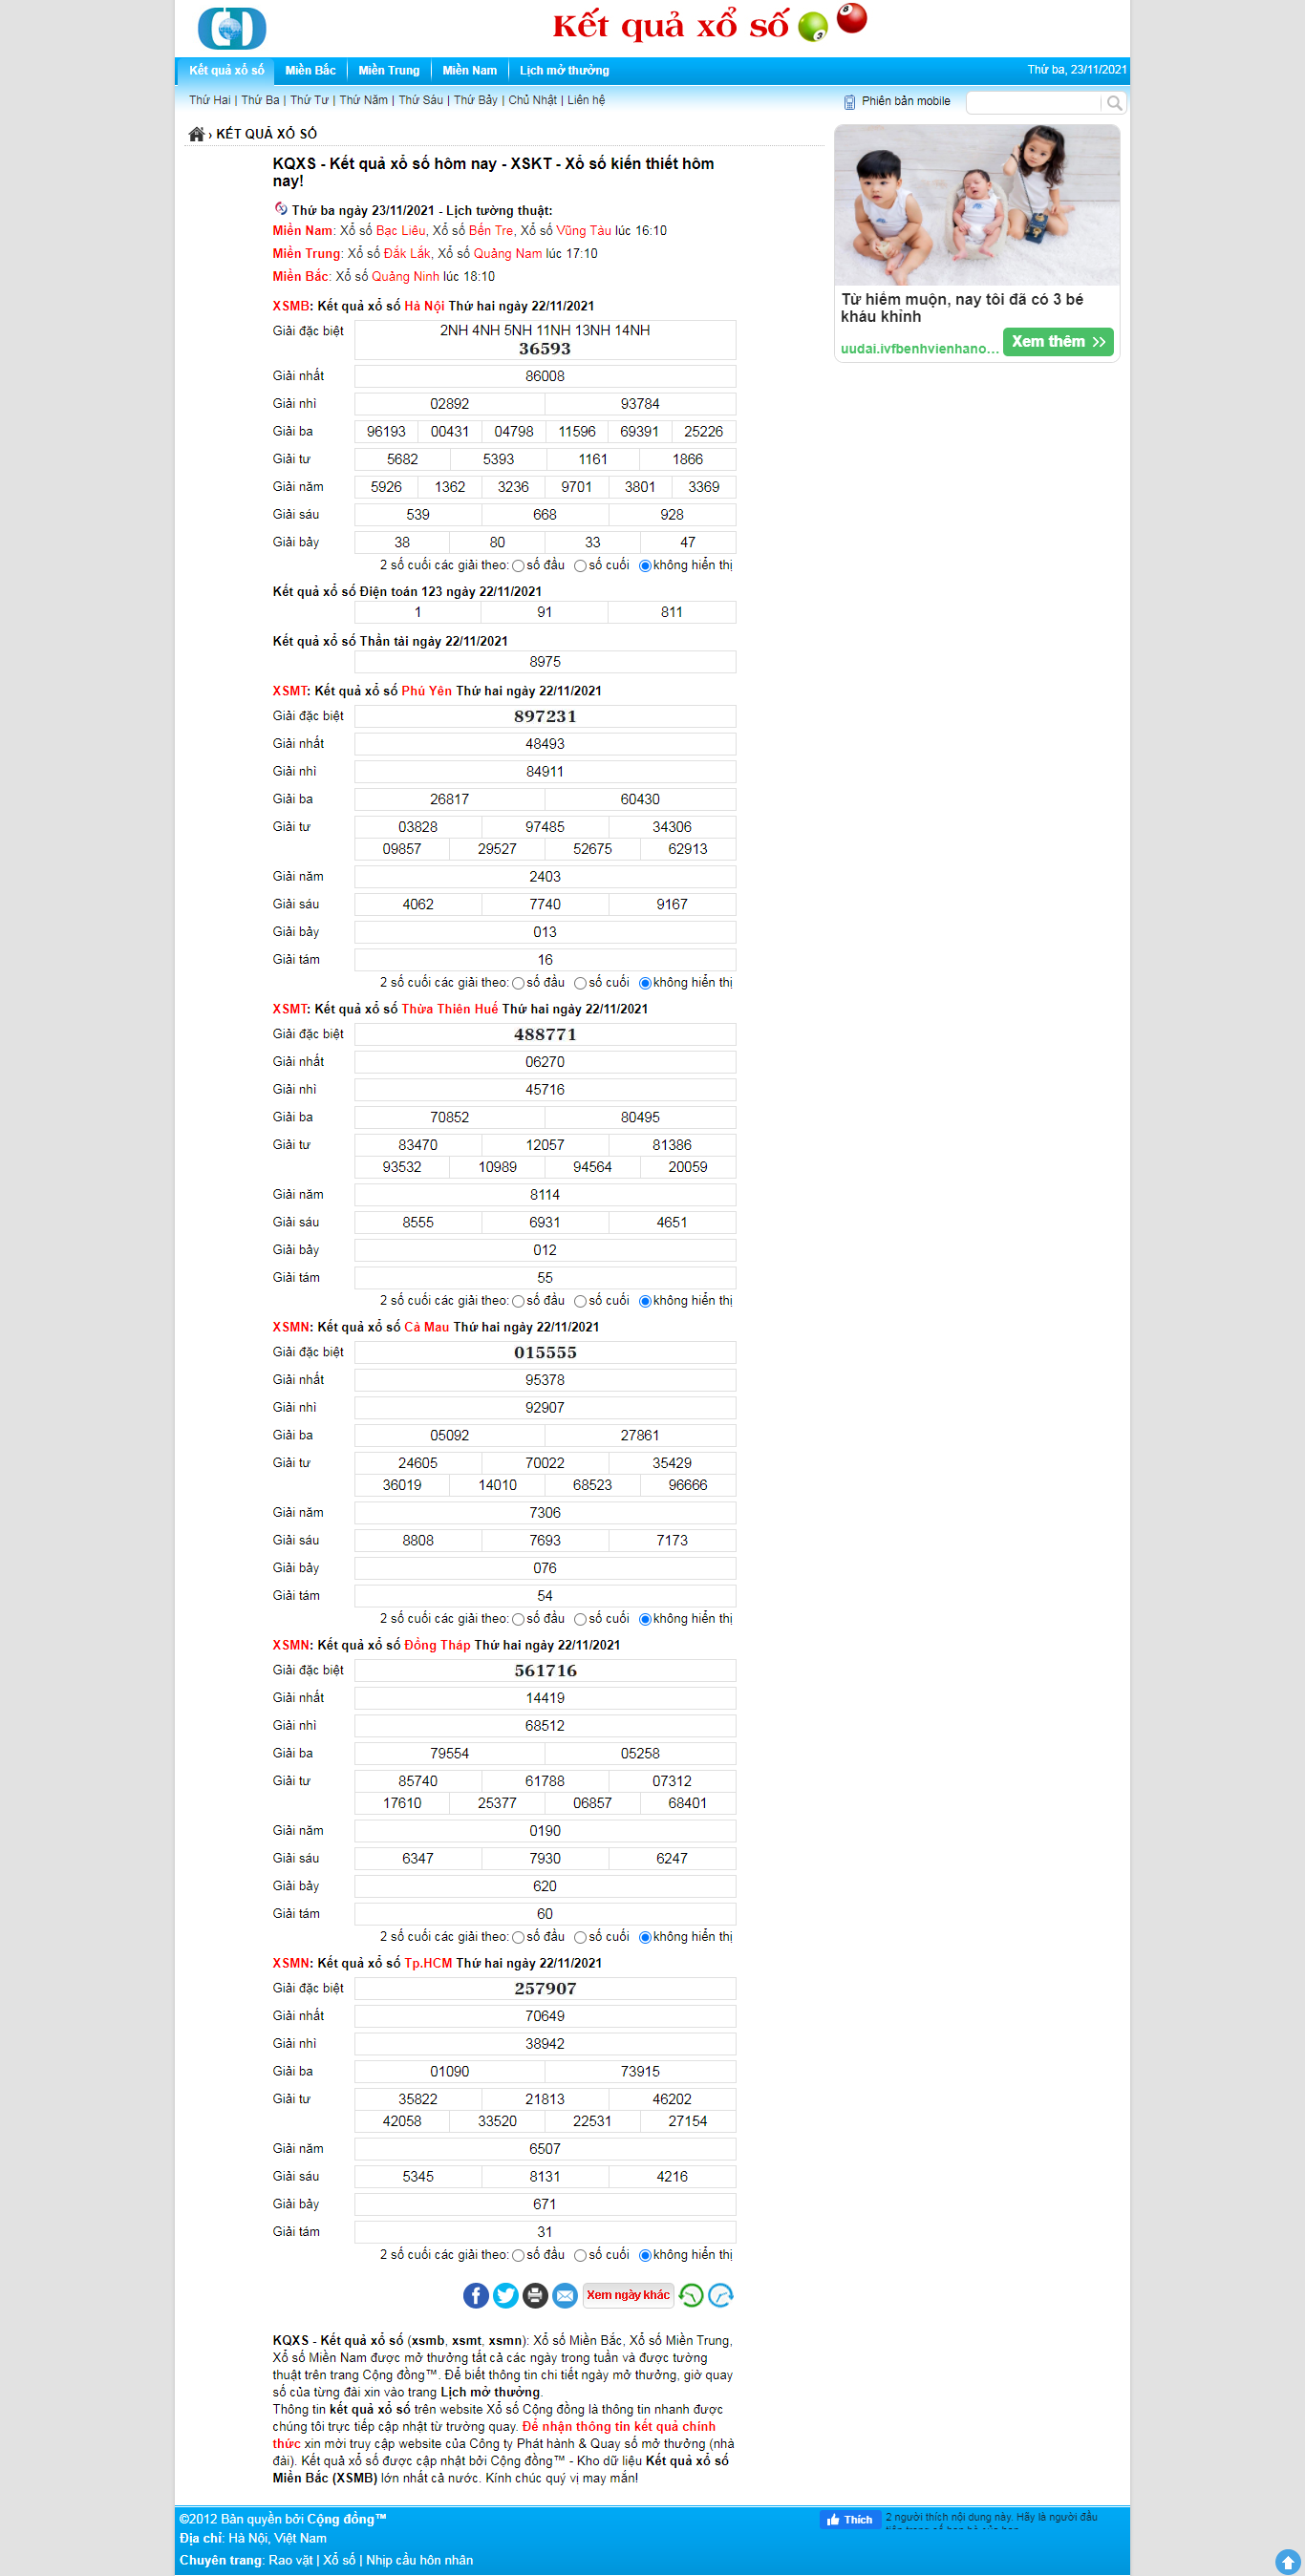Click into the search input field
The height and width of the screenshot is (2576, 1305).
[1033, 103]
